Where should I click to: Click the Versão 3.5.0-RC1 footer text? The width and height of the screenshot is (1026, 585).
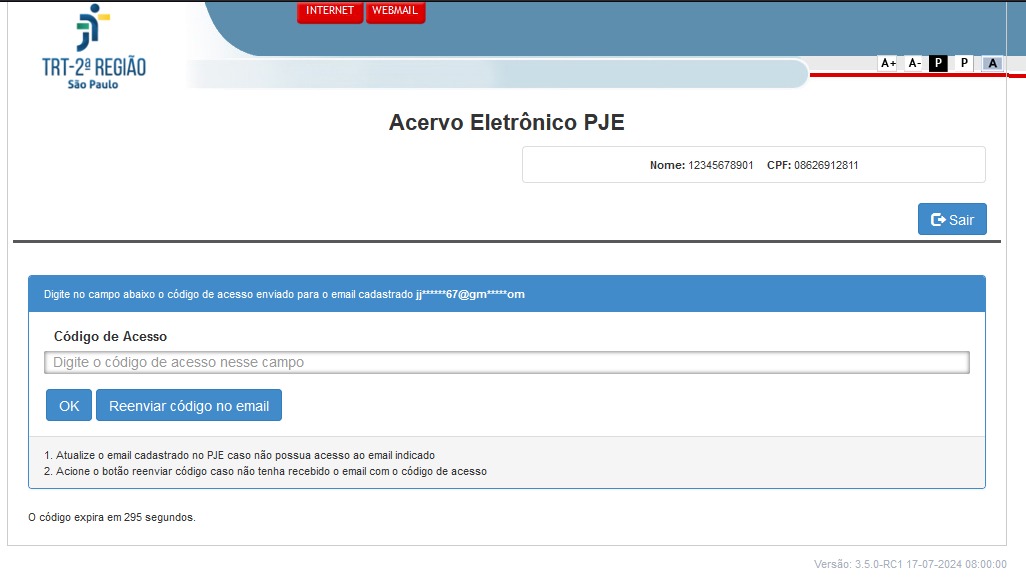(x=910, y=564)
